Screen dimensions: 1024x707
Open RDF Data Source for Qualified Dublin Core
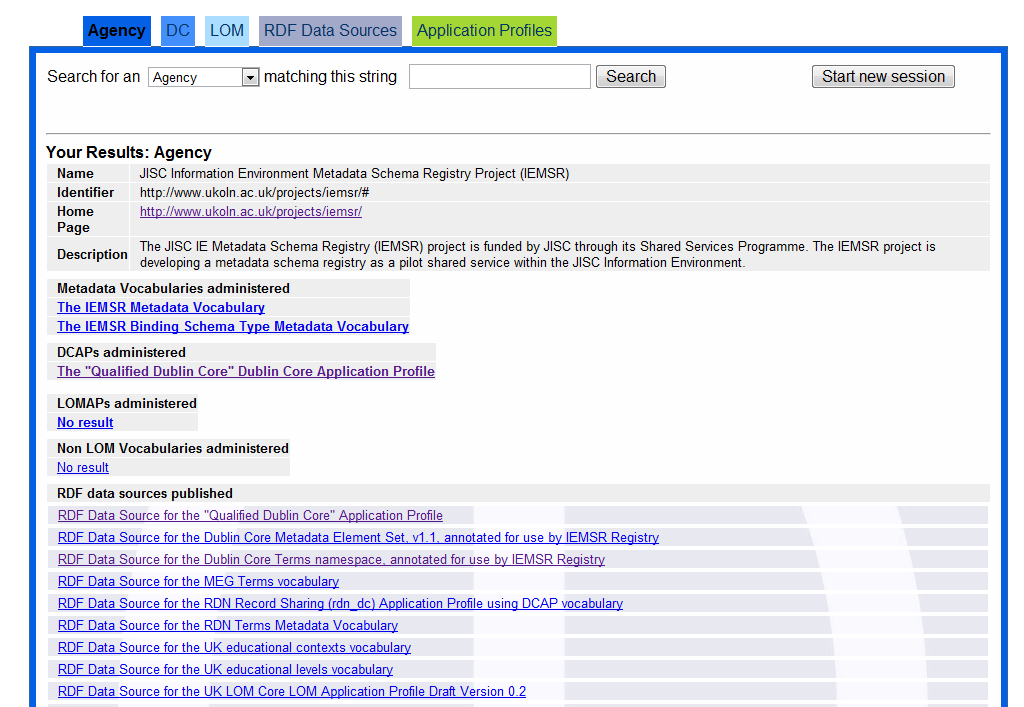tap(250, 516)
